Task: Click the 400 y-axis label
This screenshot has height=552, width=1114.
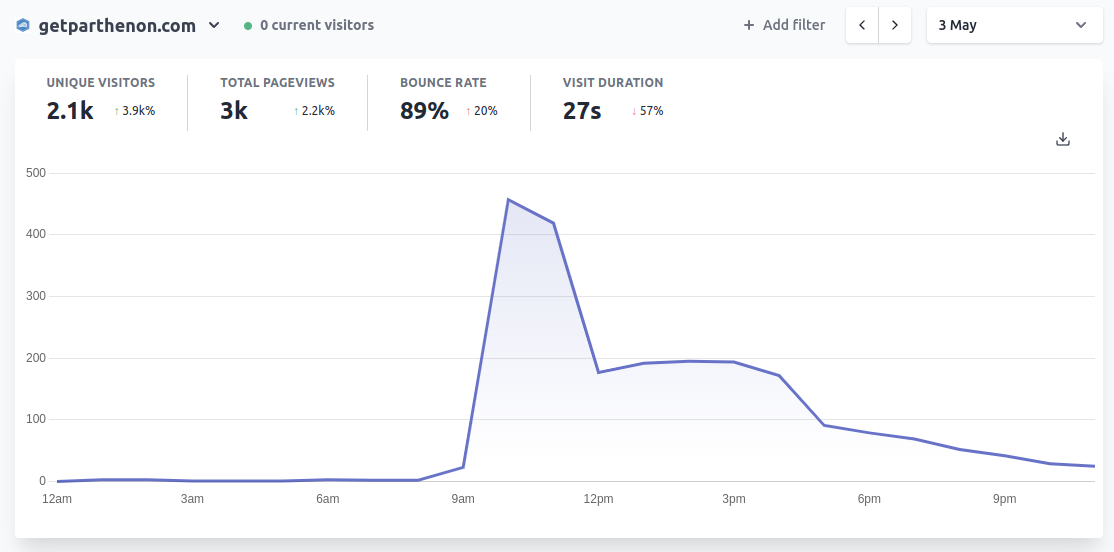Action: [x=37, y=234]
